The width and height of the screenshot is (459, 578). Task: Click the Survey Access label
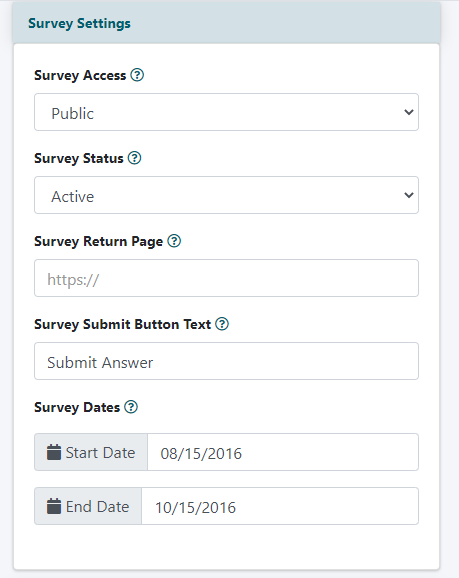click(80, 75)
